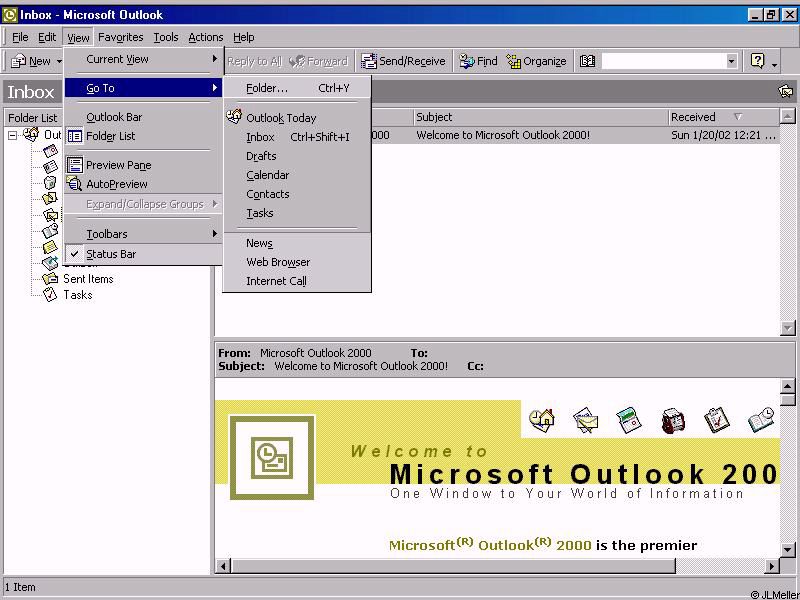Viewport: 800px width, 600px height.
Task: Select Web Browser in Go To submenu
Action: click(297, 262)
